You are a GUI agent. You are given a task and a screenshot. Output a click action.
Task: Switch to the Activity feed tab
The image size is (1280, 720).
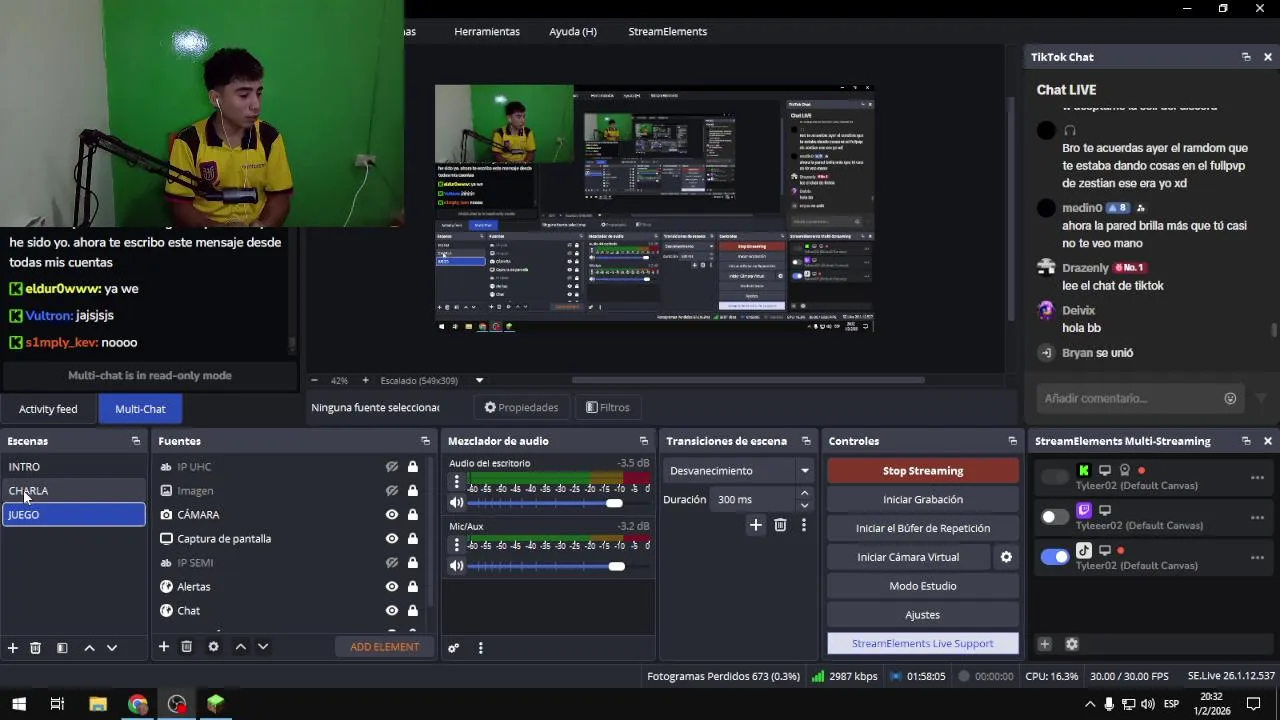coord(48,409)
